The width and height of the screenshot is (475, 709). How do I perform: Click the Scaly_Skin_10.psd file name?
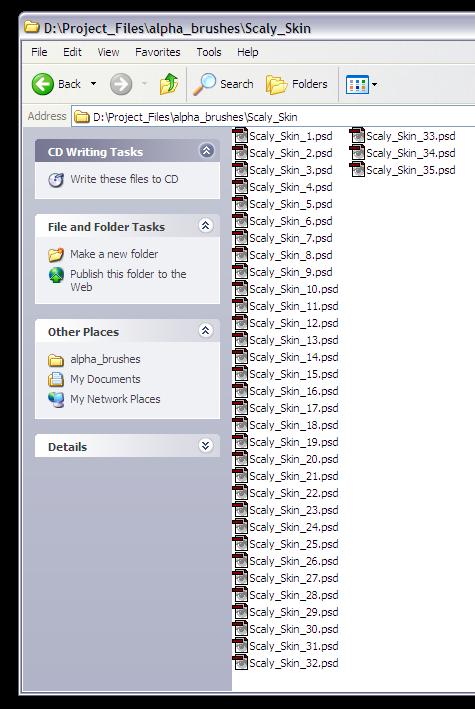[294, 289]
